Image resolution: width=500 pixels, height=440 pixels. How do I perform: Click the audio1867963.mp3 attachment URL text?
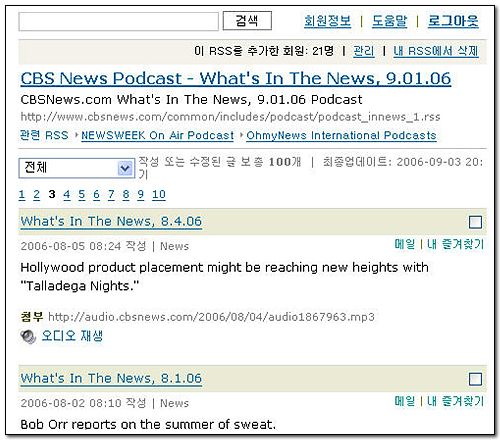coord(211,317)
